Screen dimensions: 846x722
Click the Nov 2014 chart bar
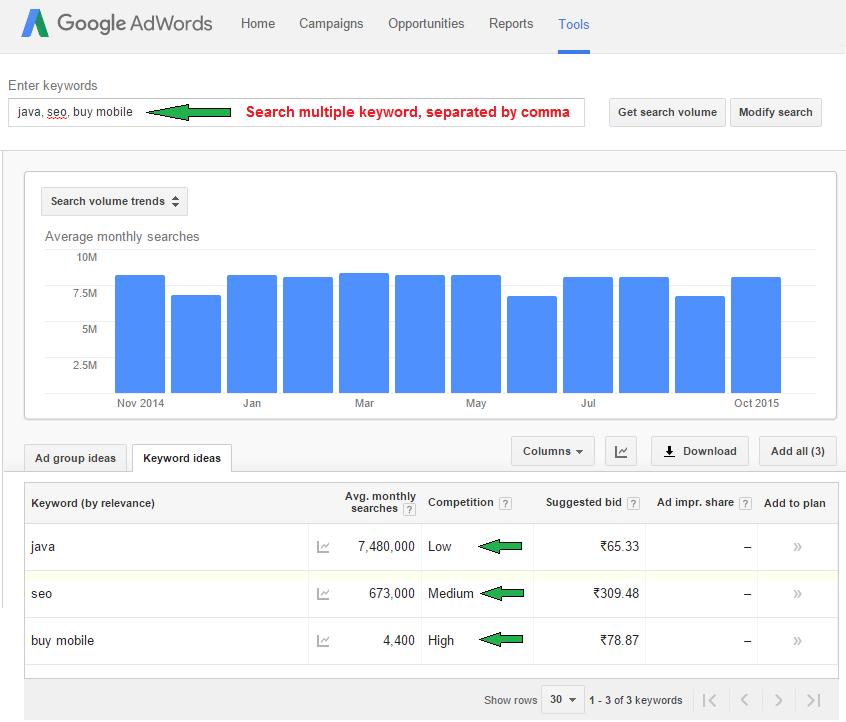pos(140,334)
